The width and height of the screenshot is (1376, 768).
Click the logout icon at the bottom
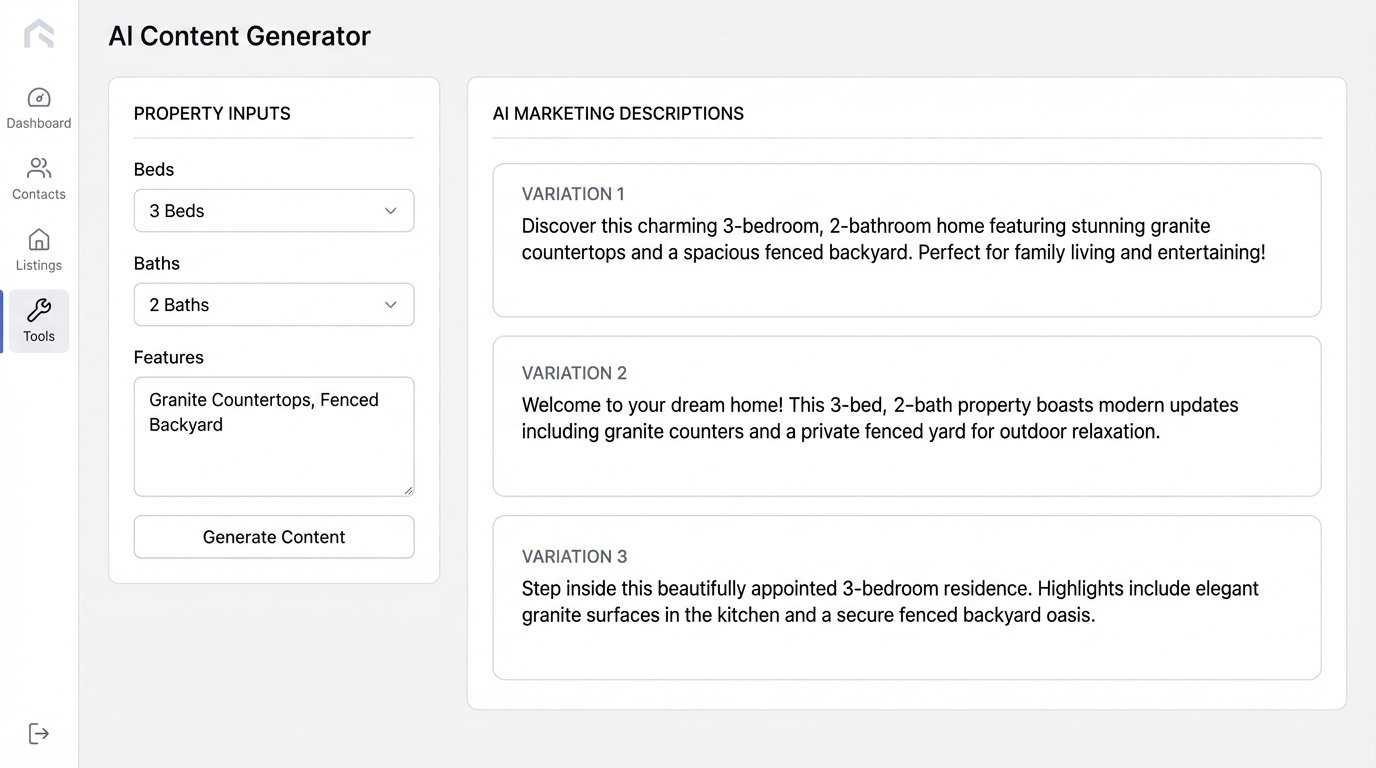(38, 733)
